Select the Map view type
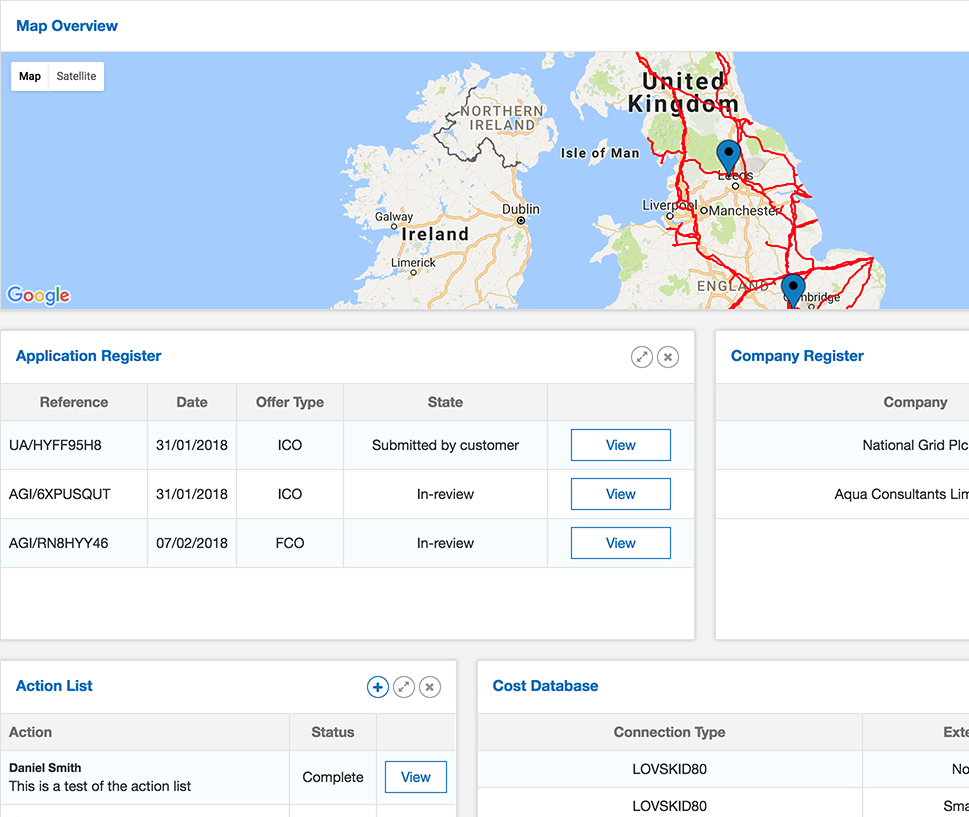969x817 pixels. pos(30,77)
